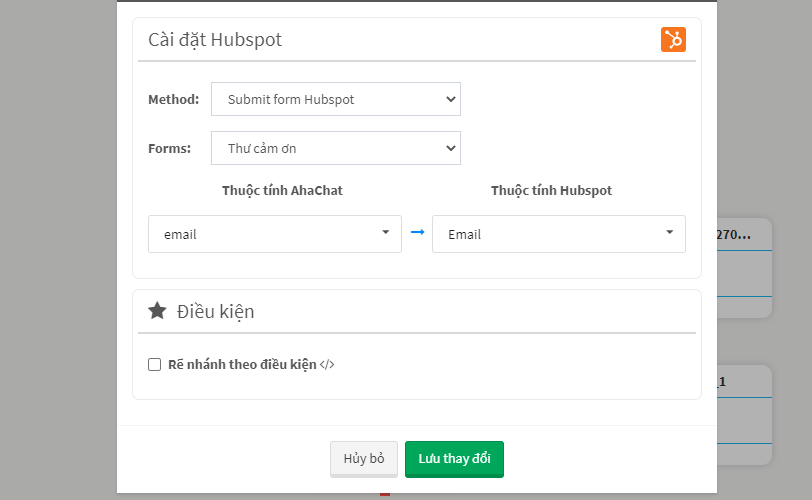Expand the AhaChat attribute dropdown set to email
Screen dimensions: 812x500
point(275,234)
